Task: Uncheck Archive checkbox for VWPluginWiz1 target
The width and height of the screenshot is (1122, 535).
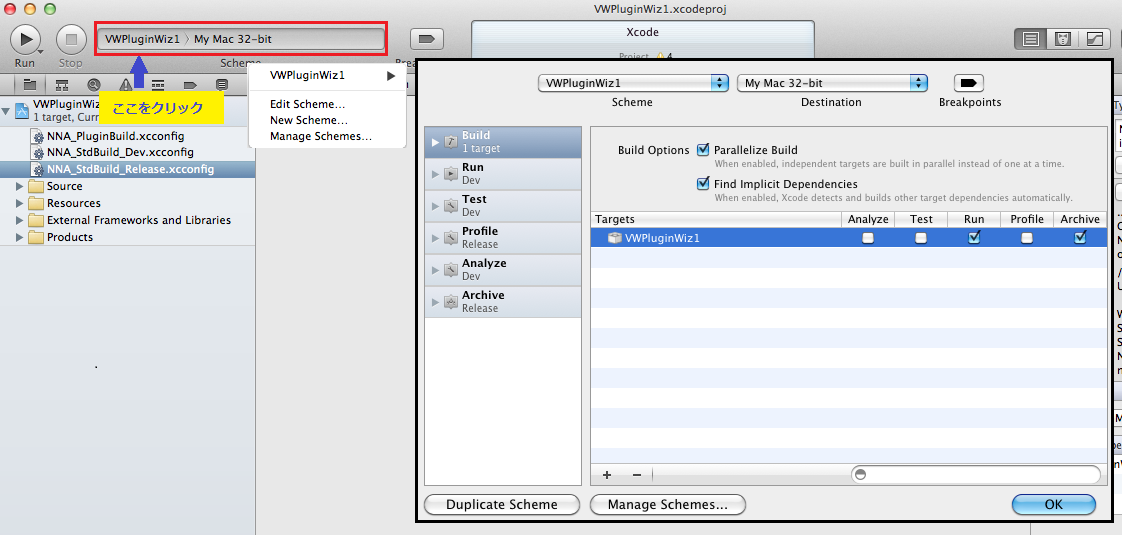Action: click(1080, 237)
